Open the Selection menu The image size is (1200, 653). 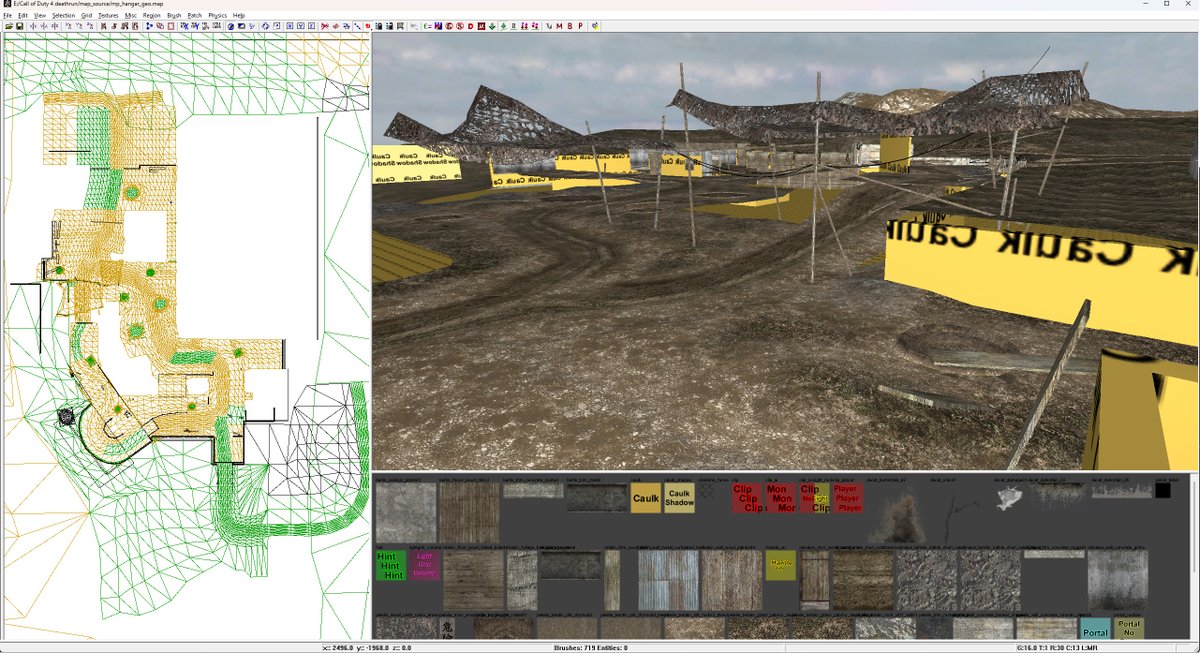pos(63,16)
